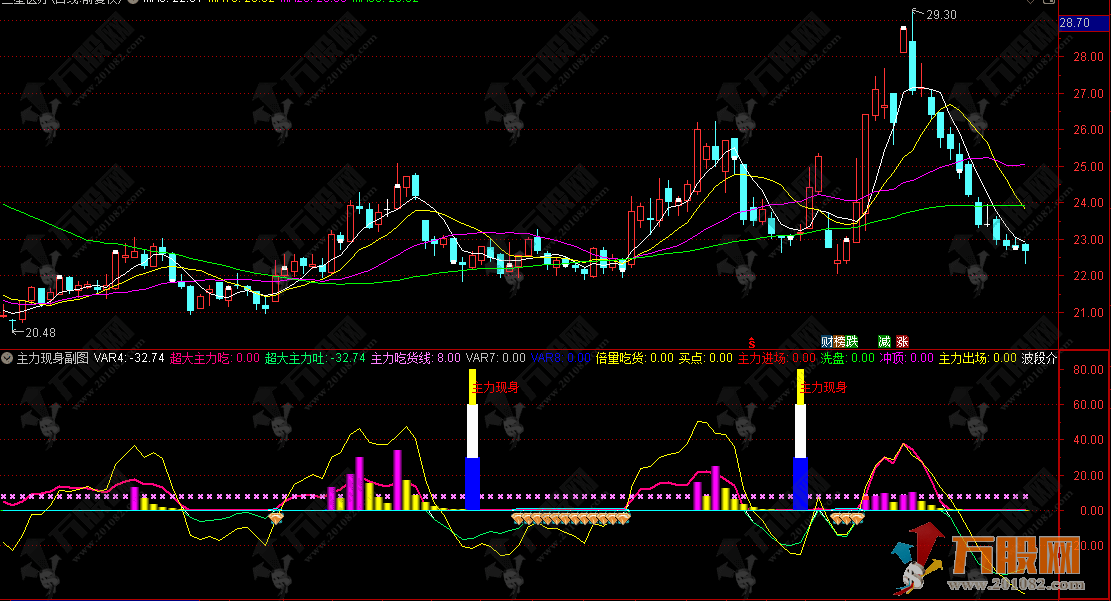Click the red $ marker on chart
This screenshot has height=601, width=1111.
752,341
